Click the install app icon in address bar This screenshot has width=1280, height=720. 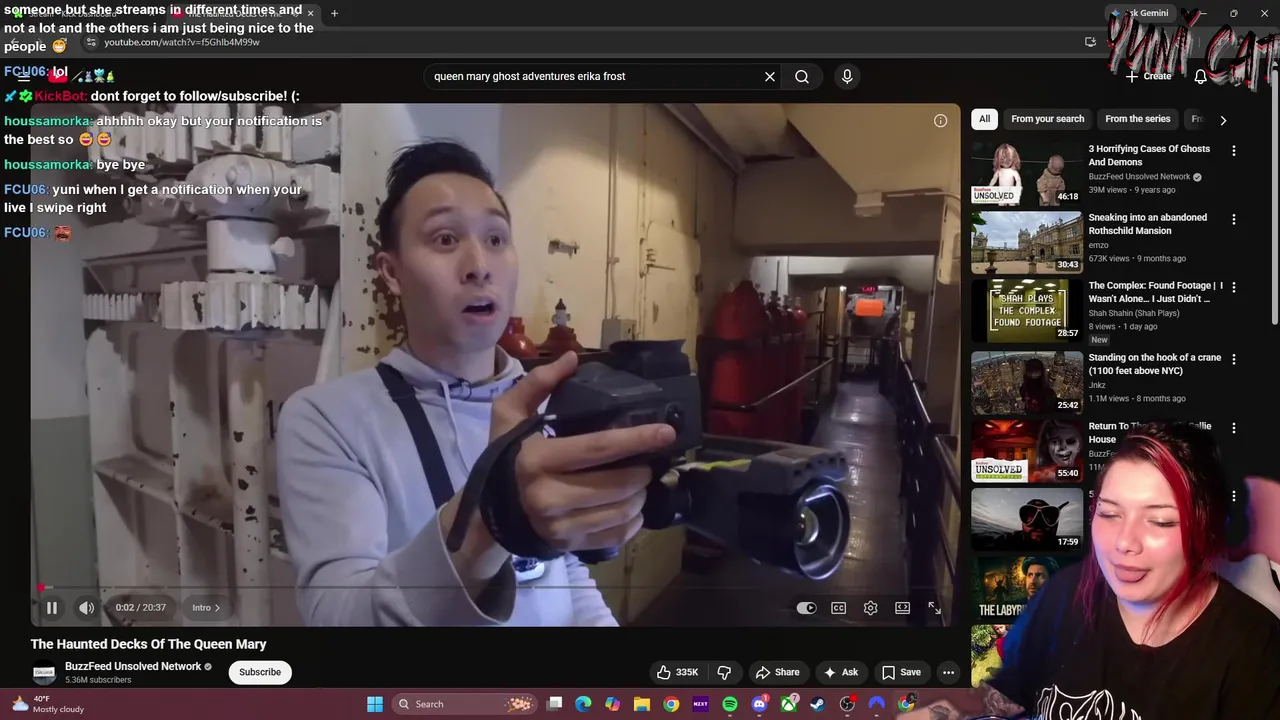coord(1090,42)
